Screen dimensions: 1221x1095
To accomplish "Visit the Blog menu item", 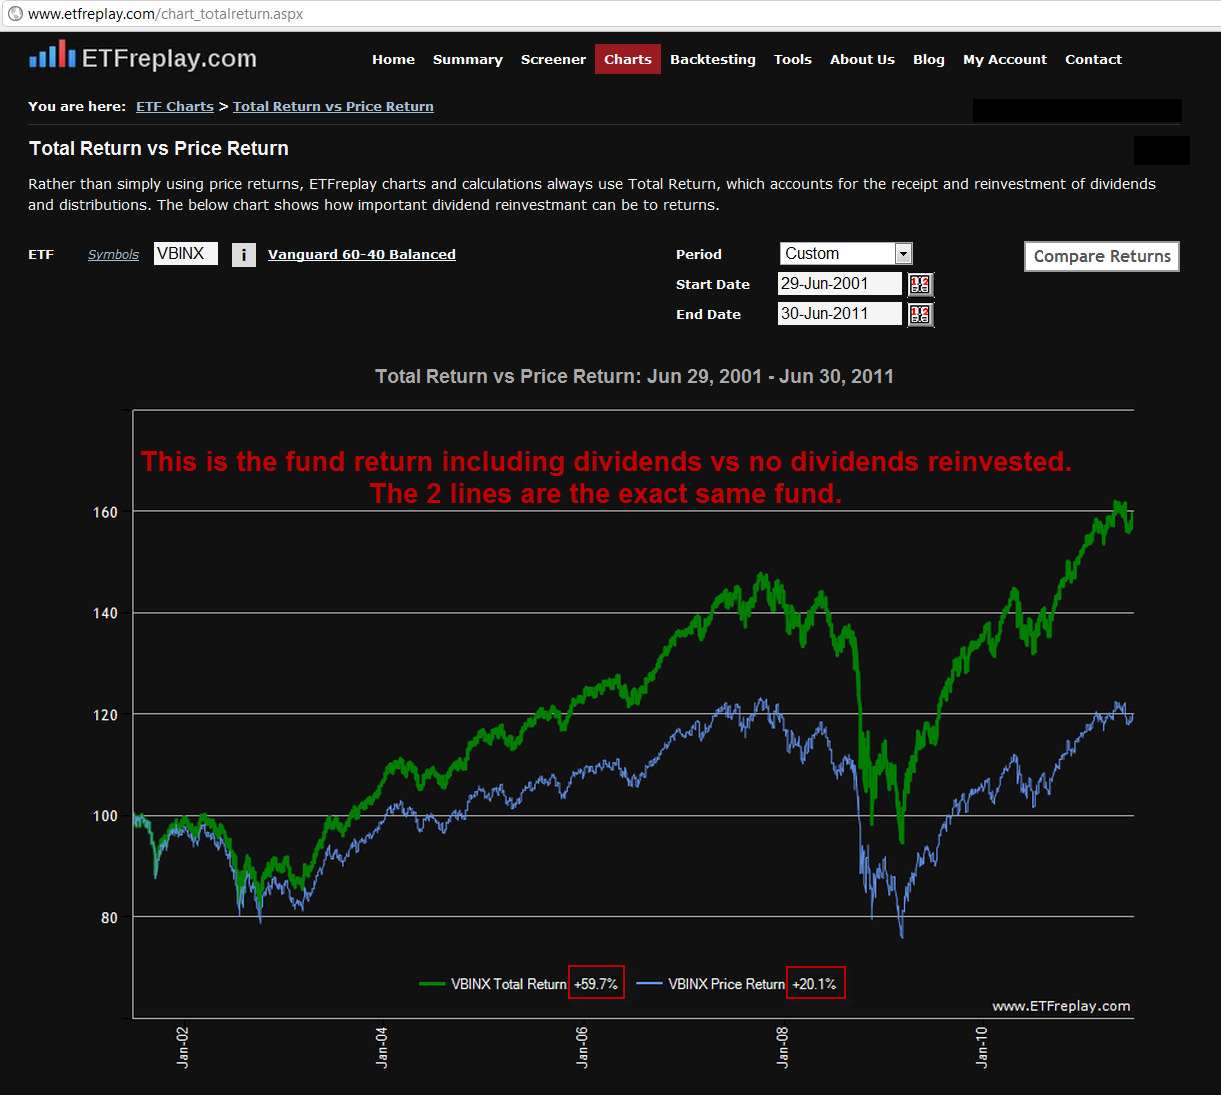I will click(x=929, y=59).
